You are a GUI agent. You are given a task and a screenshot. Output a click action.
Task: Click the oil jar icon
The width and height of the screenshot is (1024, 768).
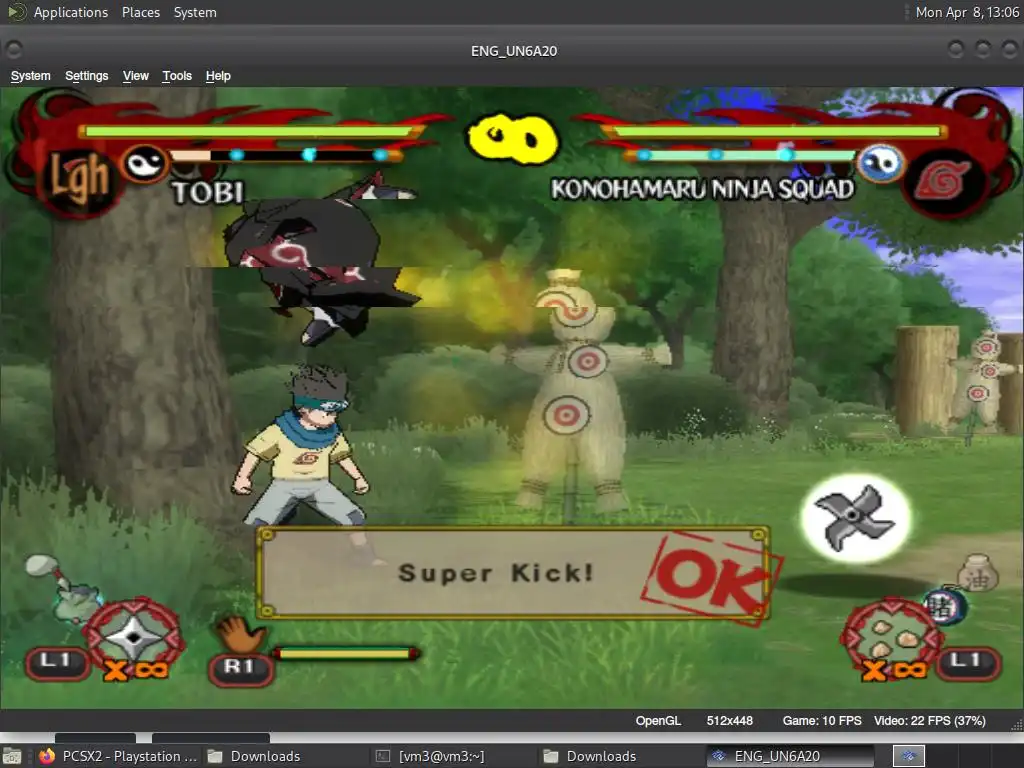tap(978, 573)
